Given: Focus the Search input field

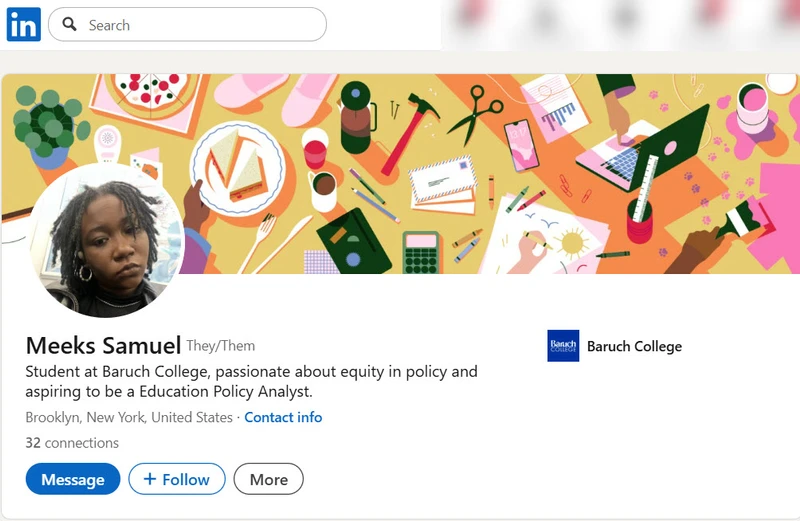Looking at the screenshot, I should [x=200, y=25].
